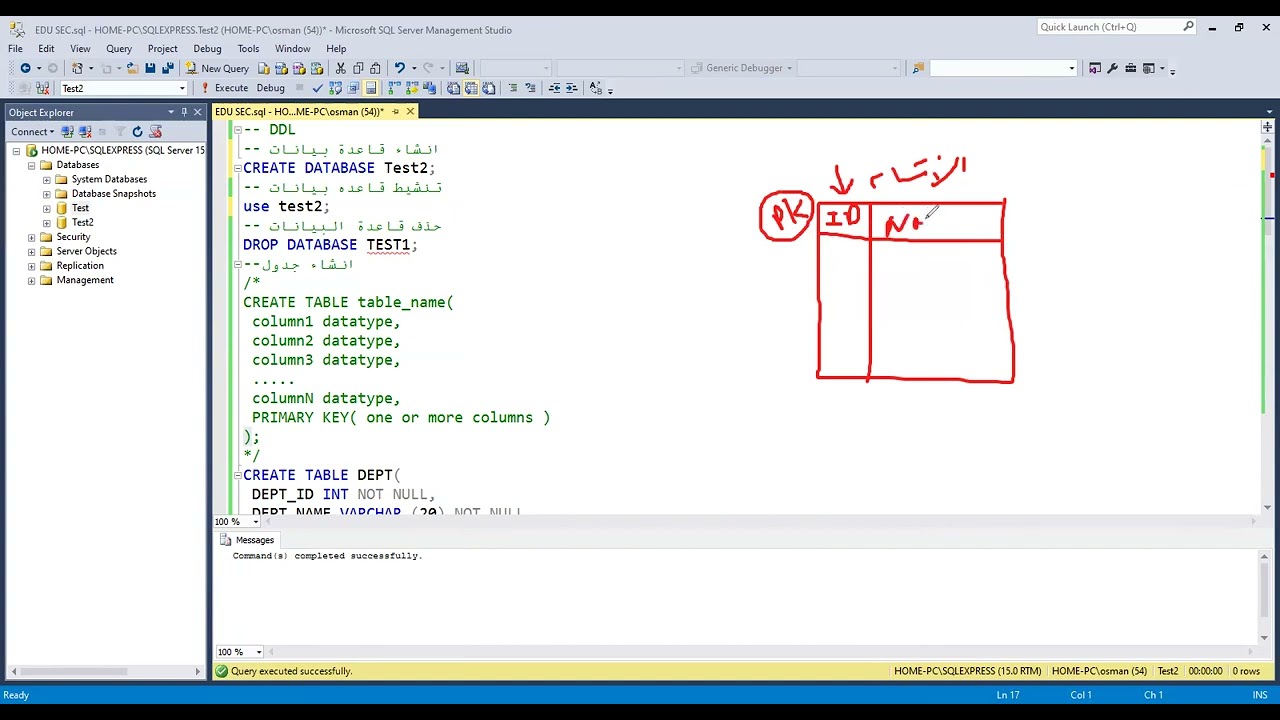Click Comment out selected lines icon
This screenshot has width=1280, height=720.
click(513, 88)
